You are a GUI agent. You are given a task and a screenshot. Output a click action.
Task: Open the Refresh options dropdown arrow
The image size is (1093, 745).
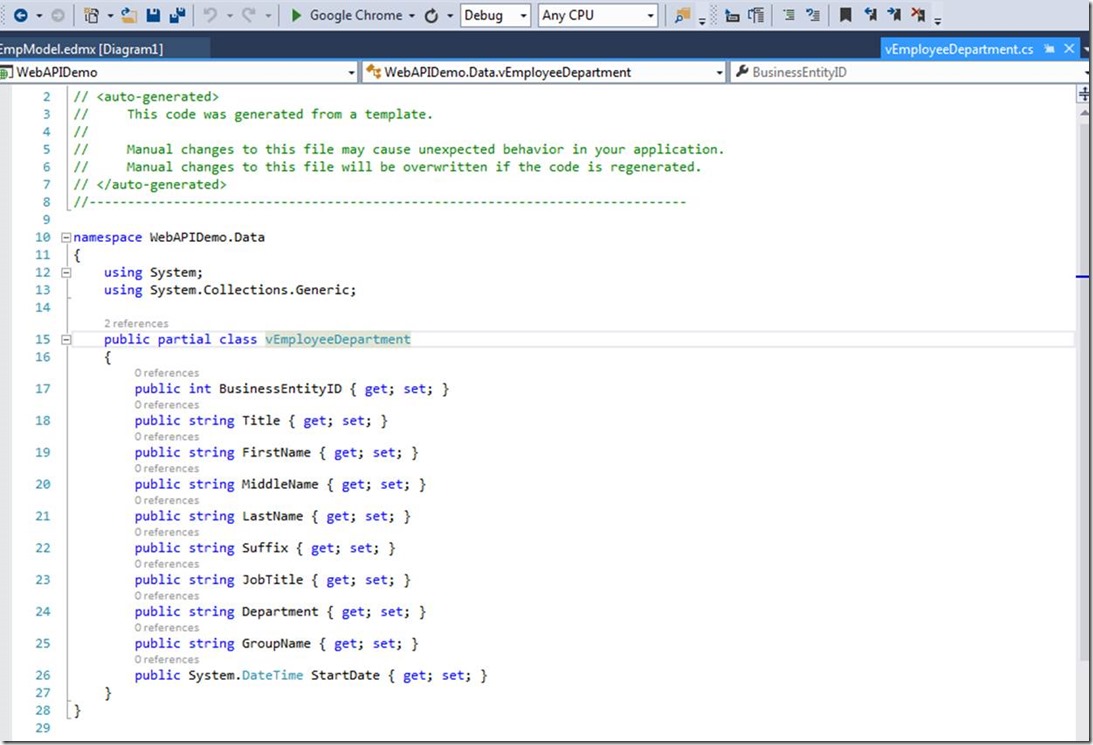coord(450,15)
